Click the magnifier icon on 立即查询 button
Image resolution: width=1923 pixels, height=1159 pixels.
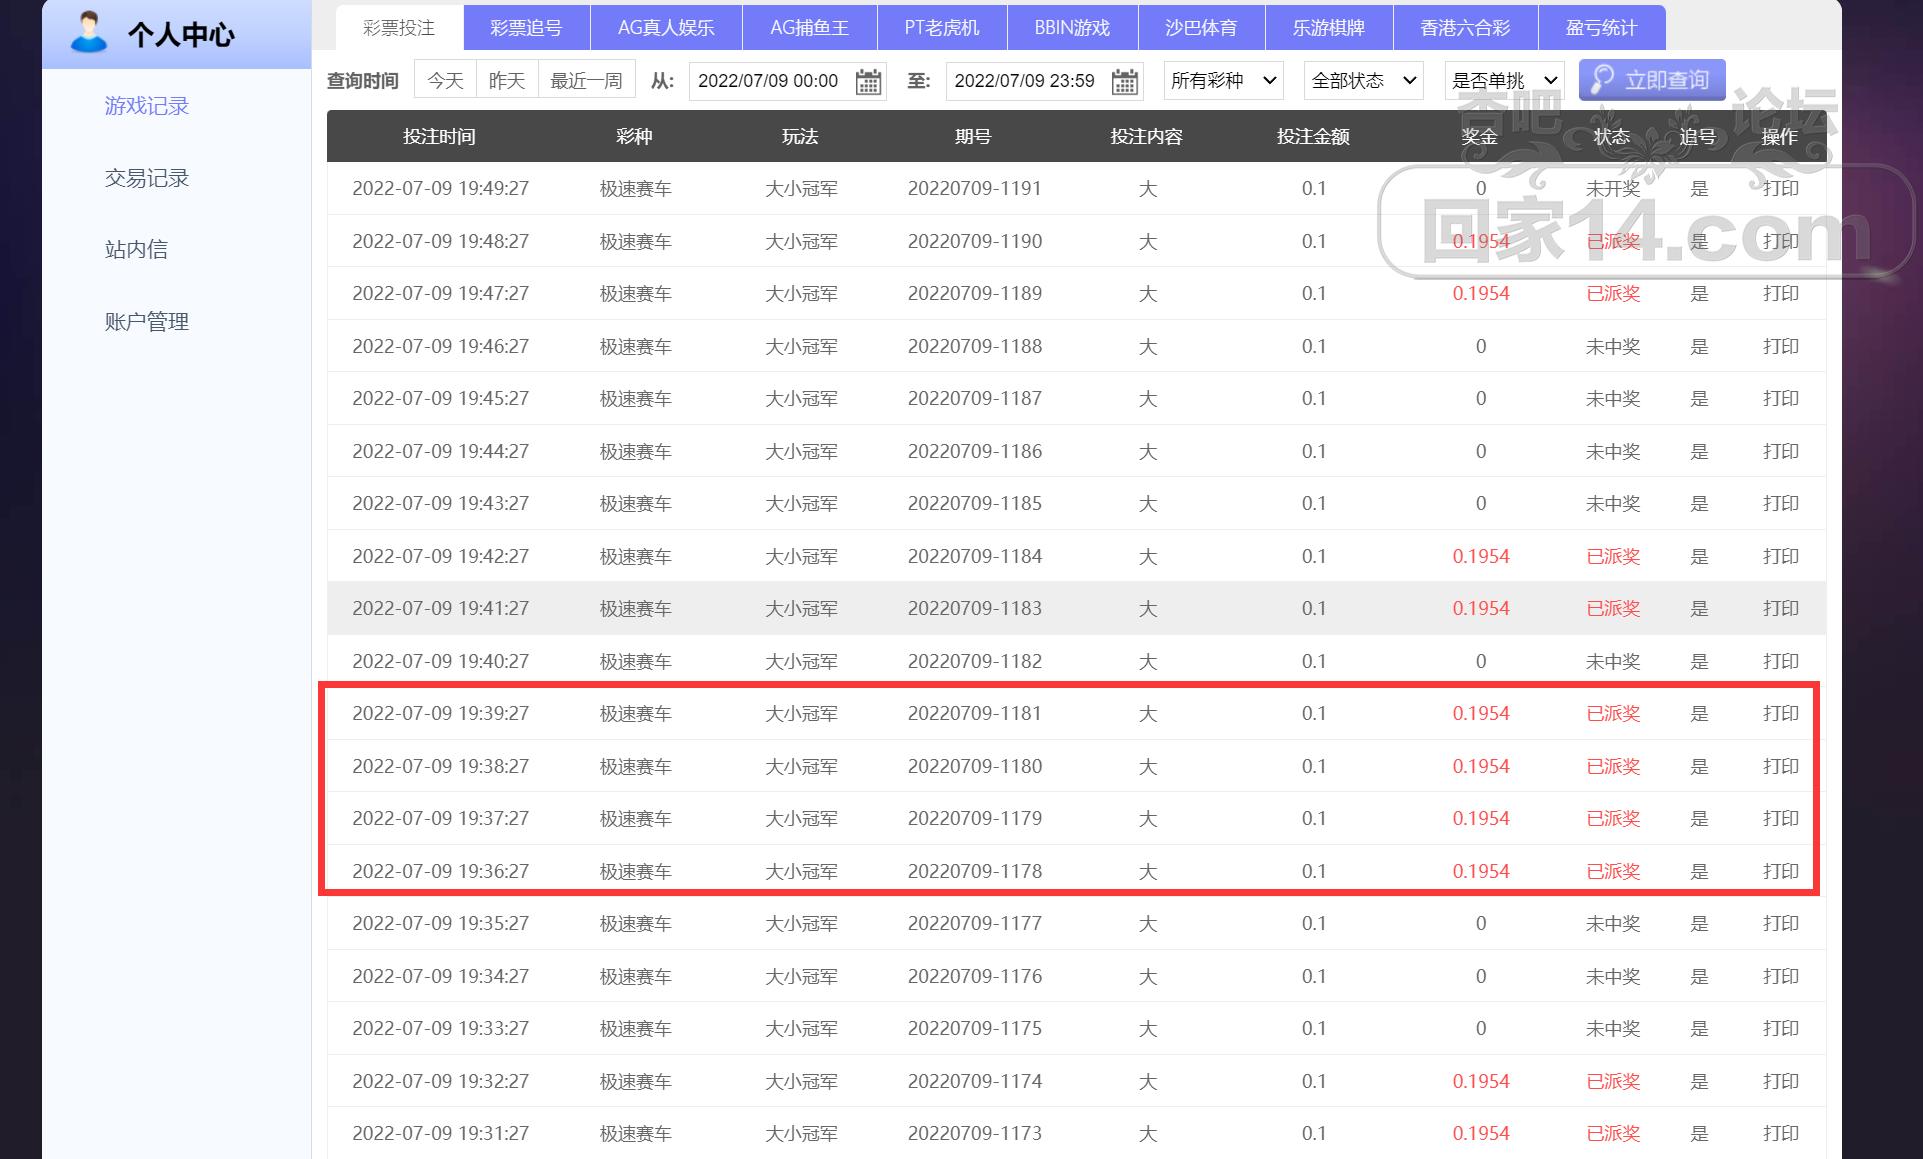(x=1602, y=80)
